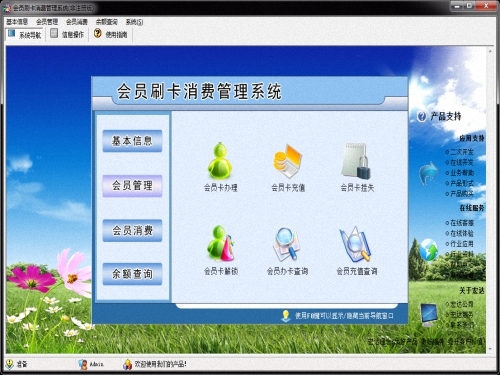Click the application icon in title bar
The width and height of the screenshot is (500, 375).
(x=7, y=8)
